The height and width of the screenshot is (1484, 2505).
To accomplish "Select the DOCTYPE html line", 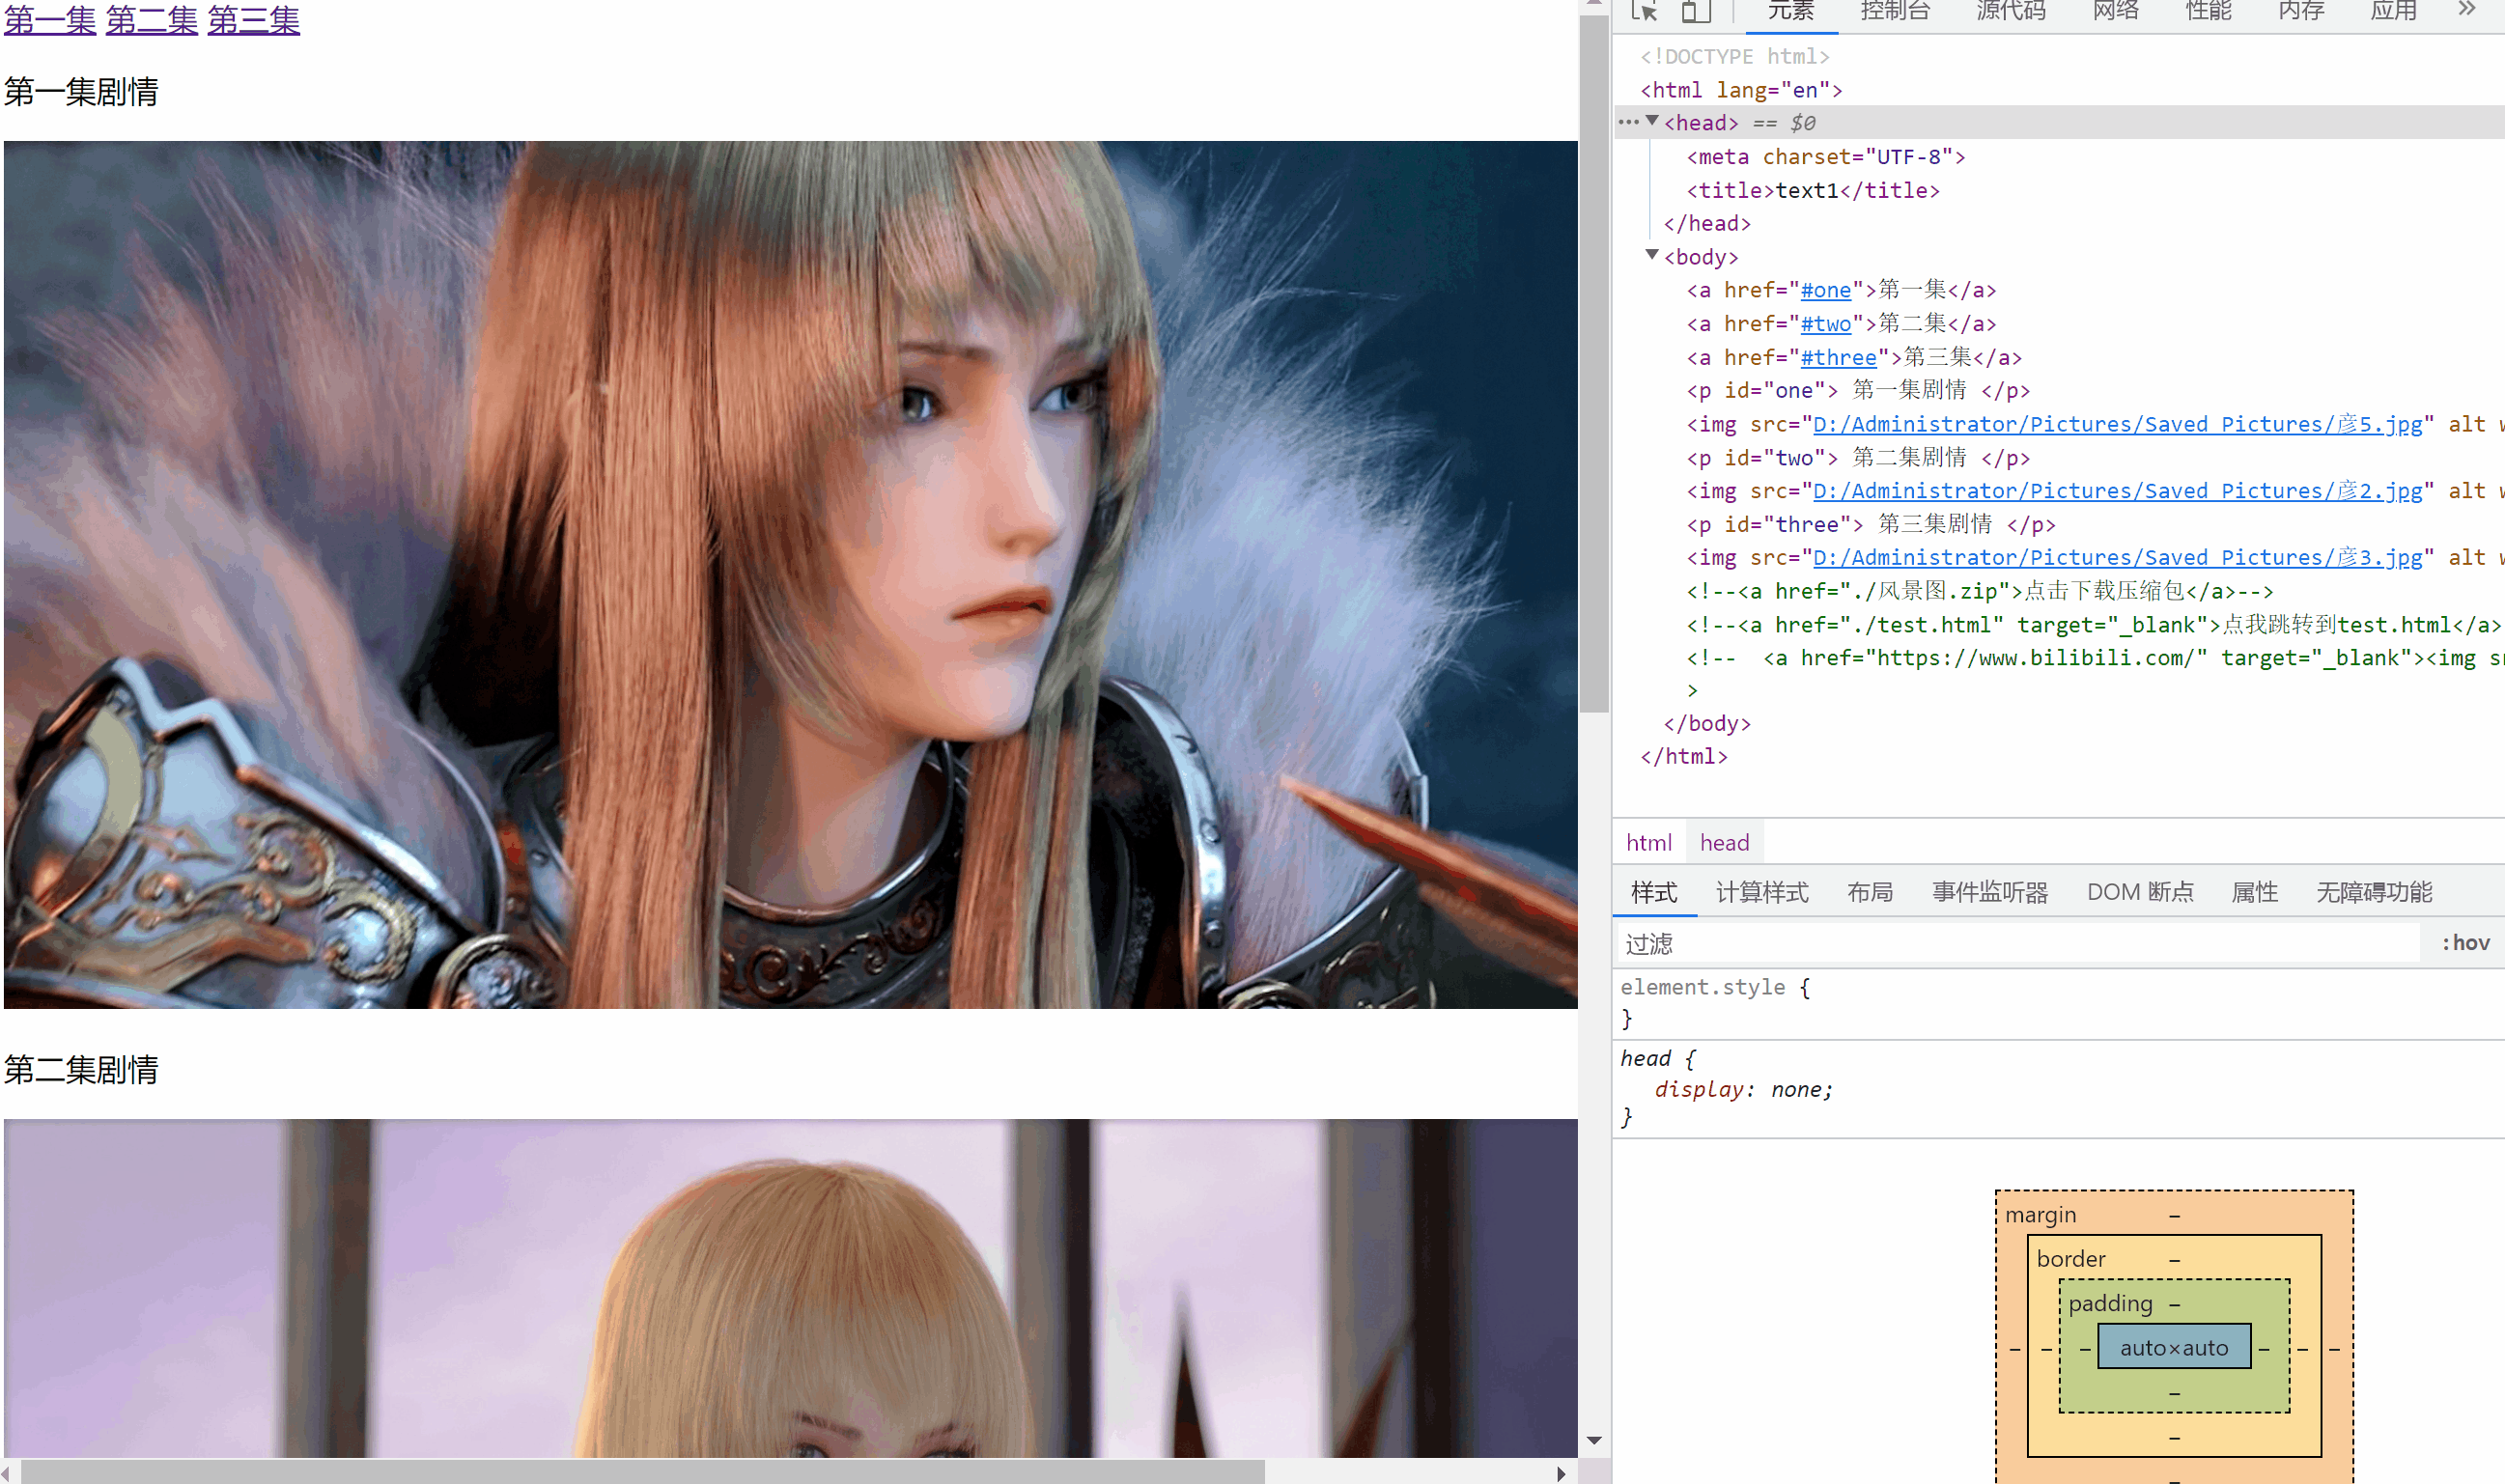I will pyautogui.click(x=1735, y=57).
